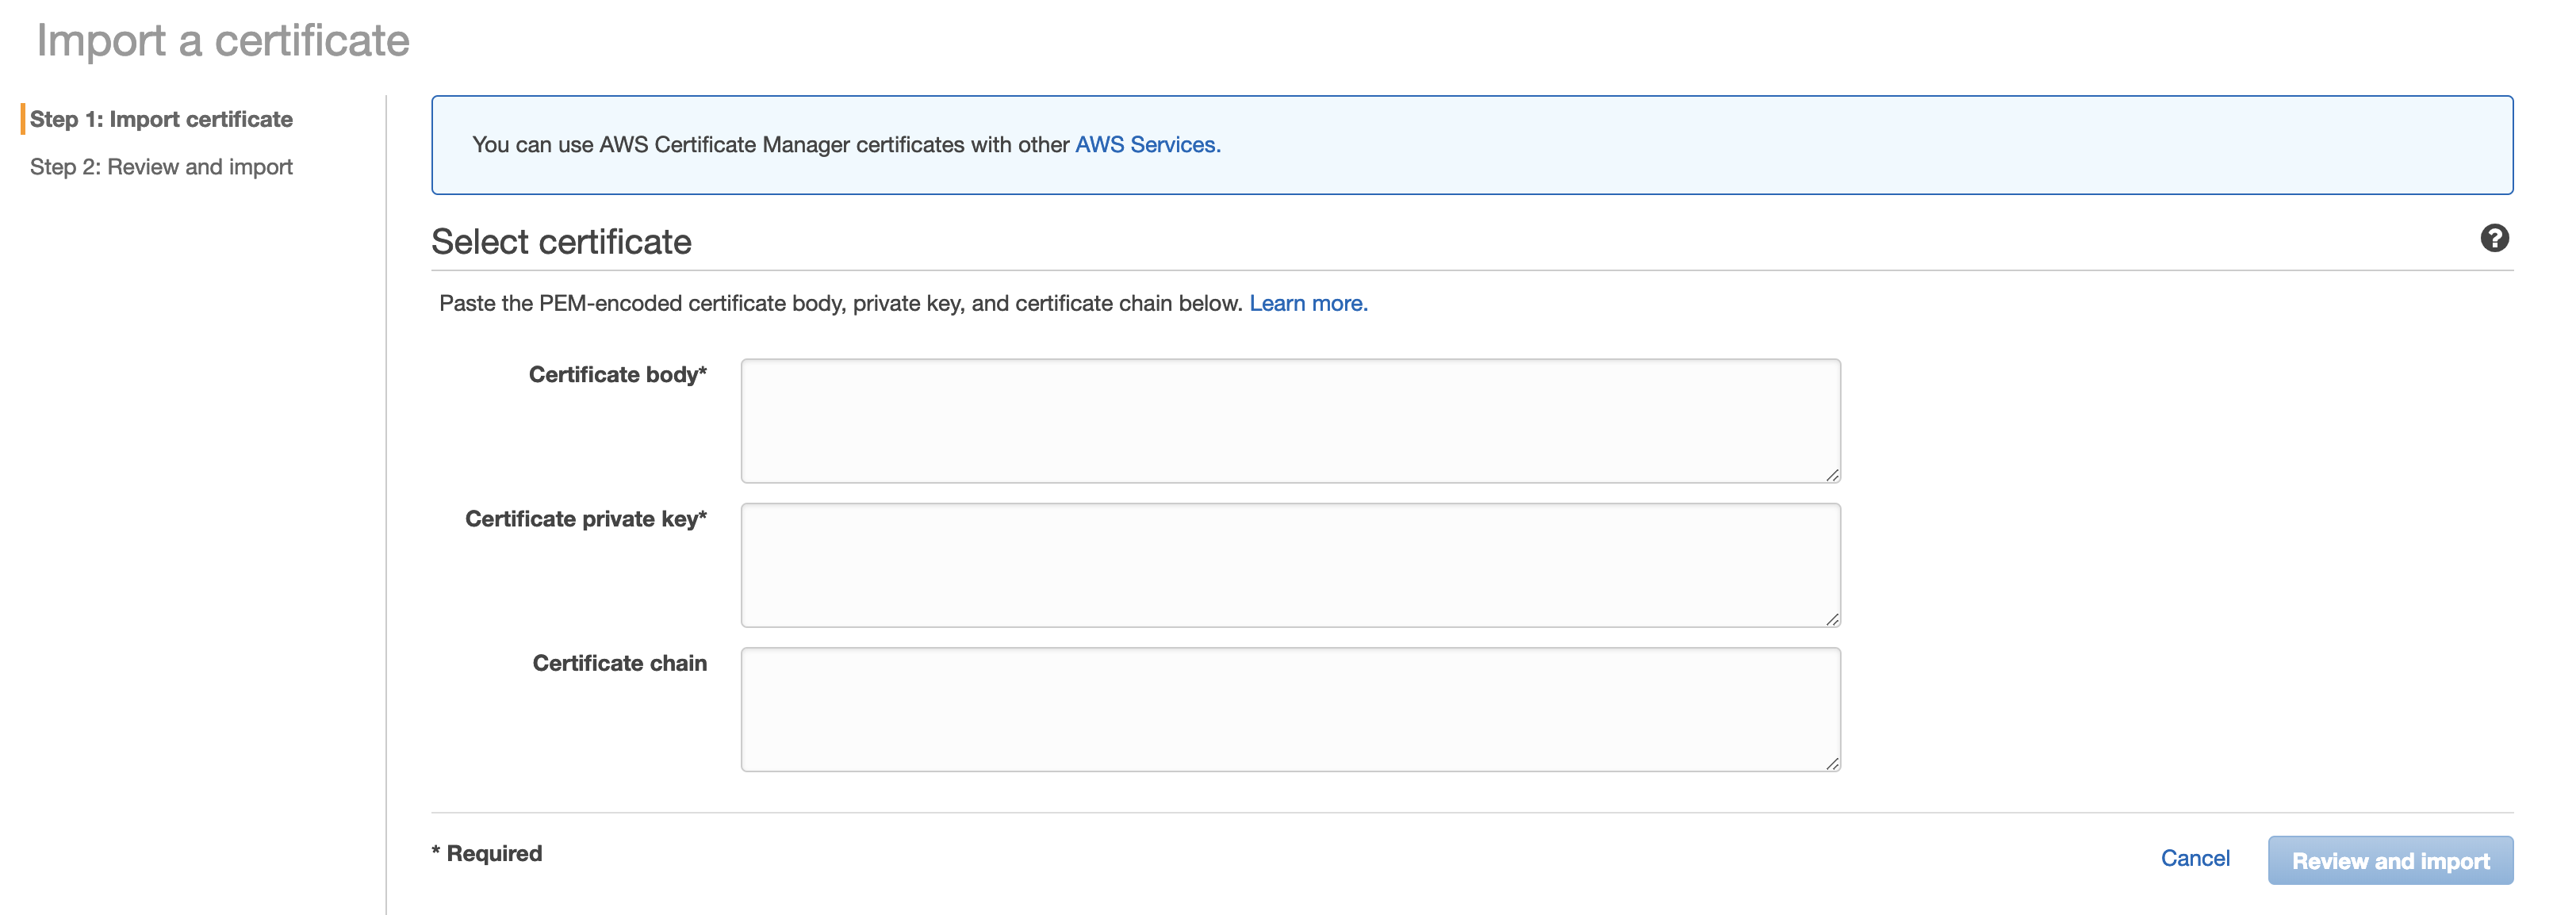Click the Certificate body* label

[x=617, y=375]
